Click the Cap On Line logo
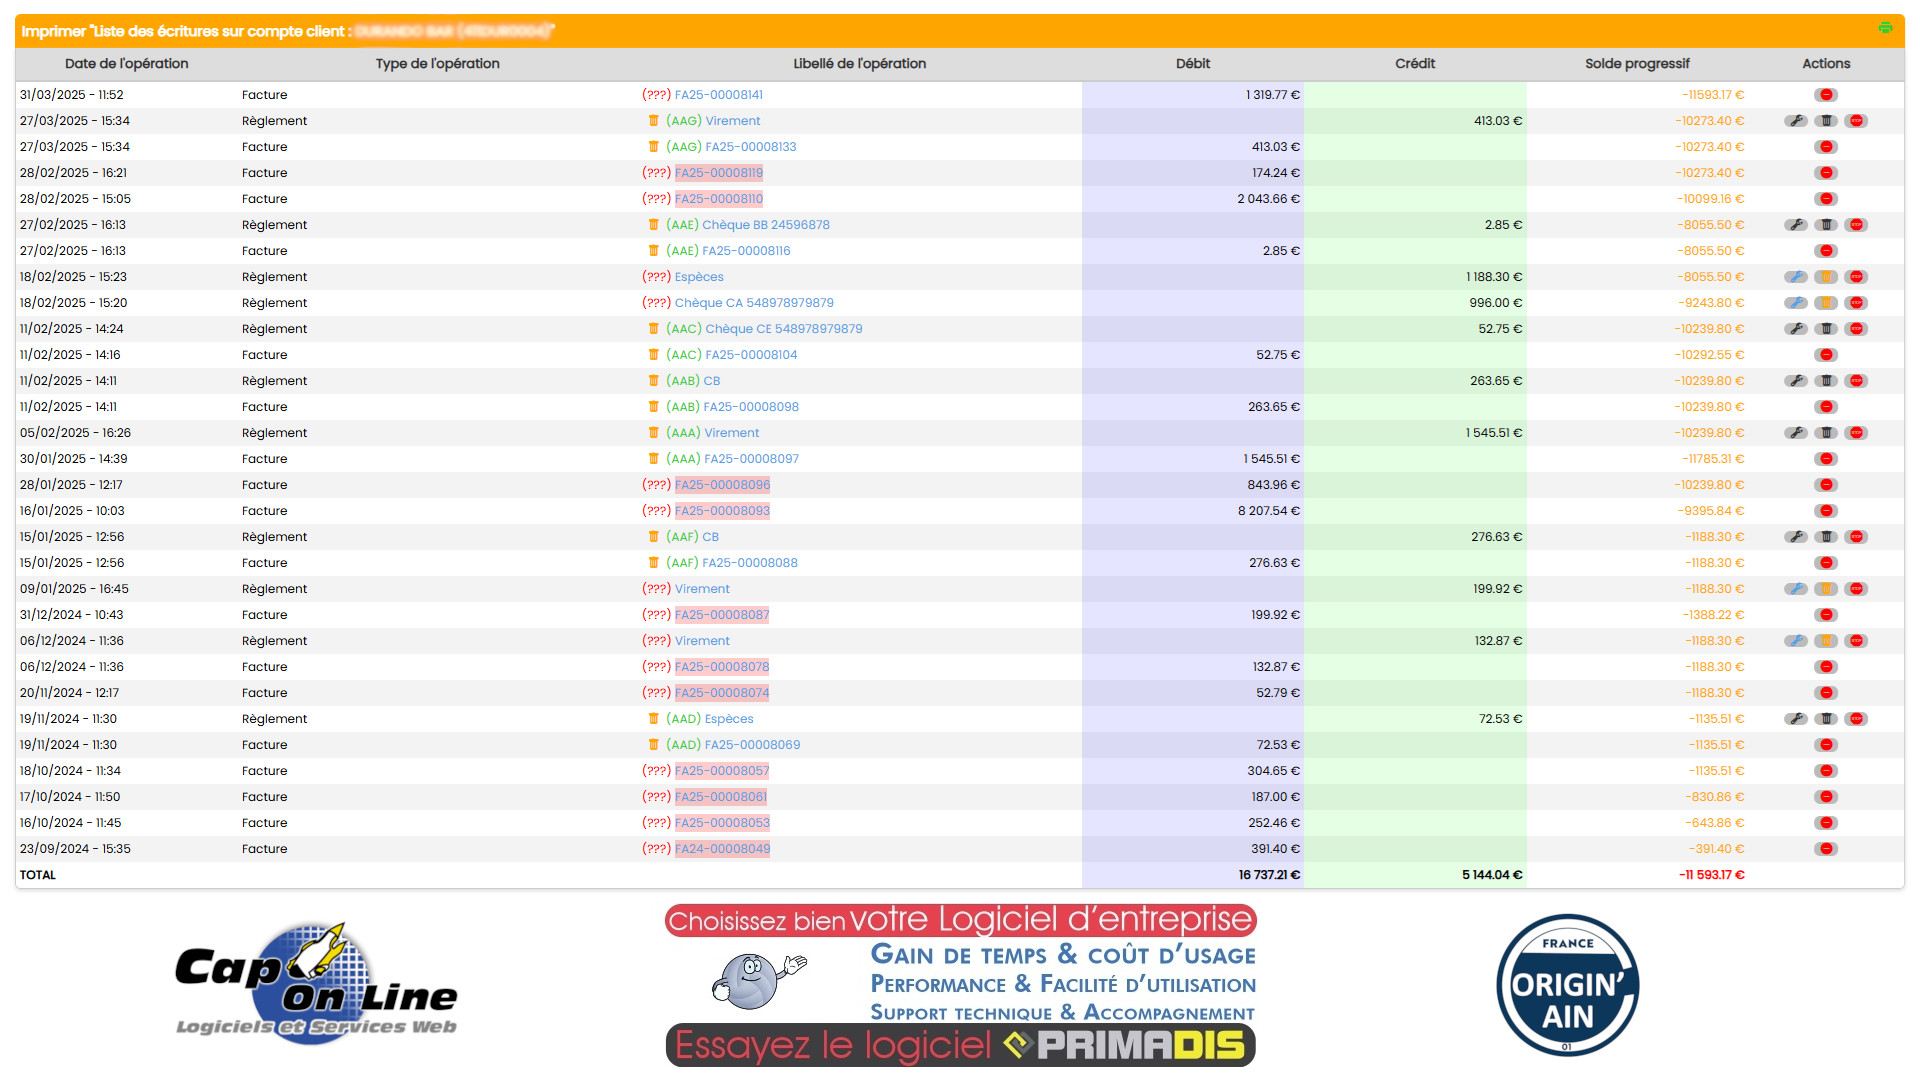The width and height of the screenshot is (1920, 1080). click(316, 984)
